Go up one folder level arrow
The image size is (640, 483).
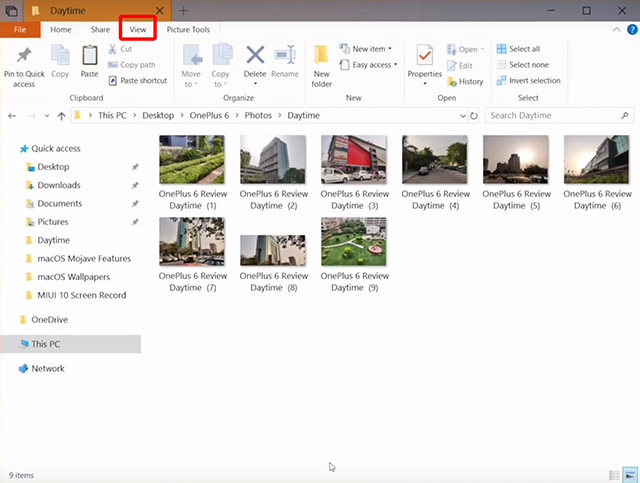[61, 116]
